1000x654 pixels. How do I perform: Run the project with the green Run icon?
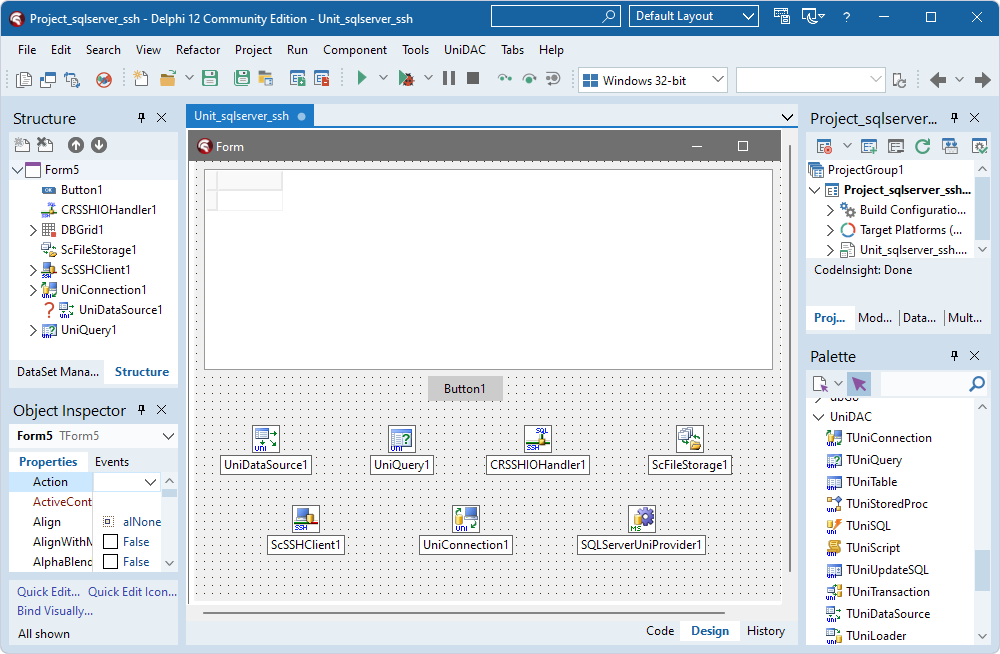(x=361, y=77)
